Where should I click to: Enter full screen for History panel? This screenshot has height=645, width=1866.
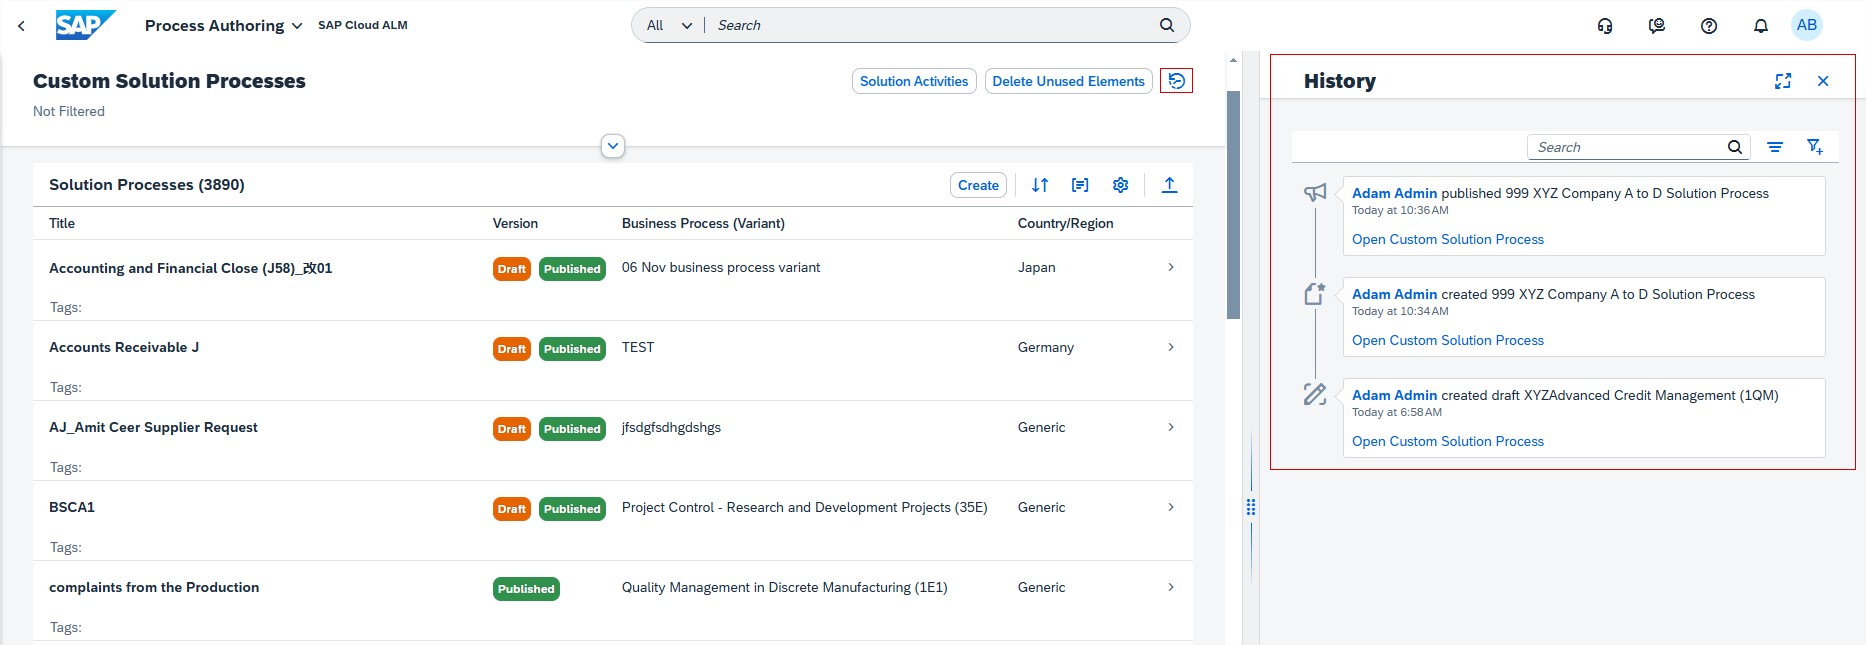1782,81
